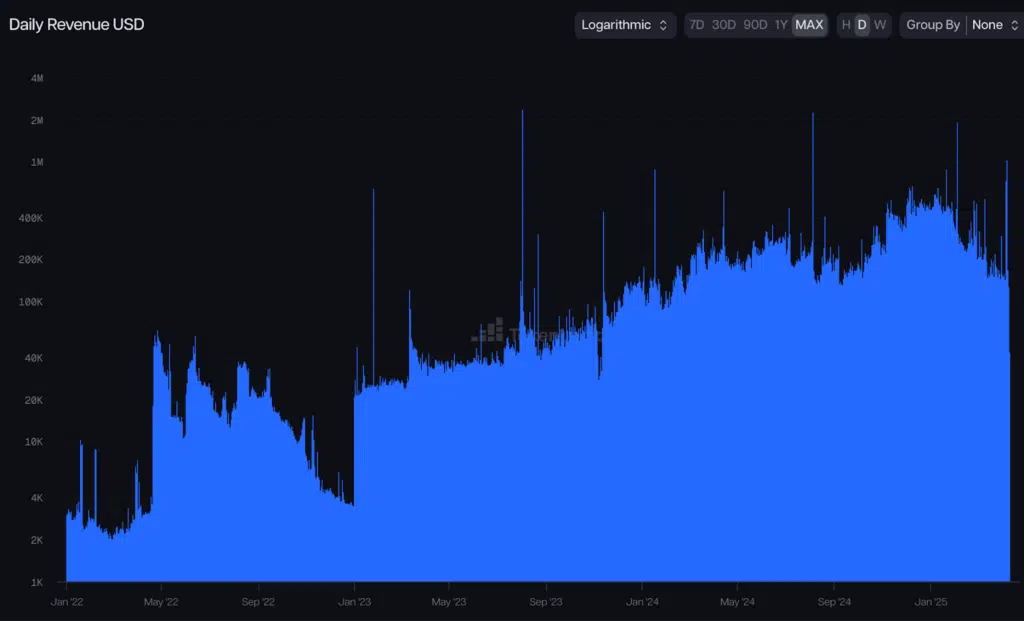This screenshot has height=621, width=1024.
Task: Select the 7D time range
Action: pyautogui.click(x=697, y=25)
